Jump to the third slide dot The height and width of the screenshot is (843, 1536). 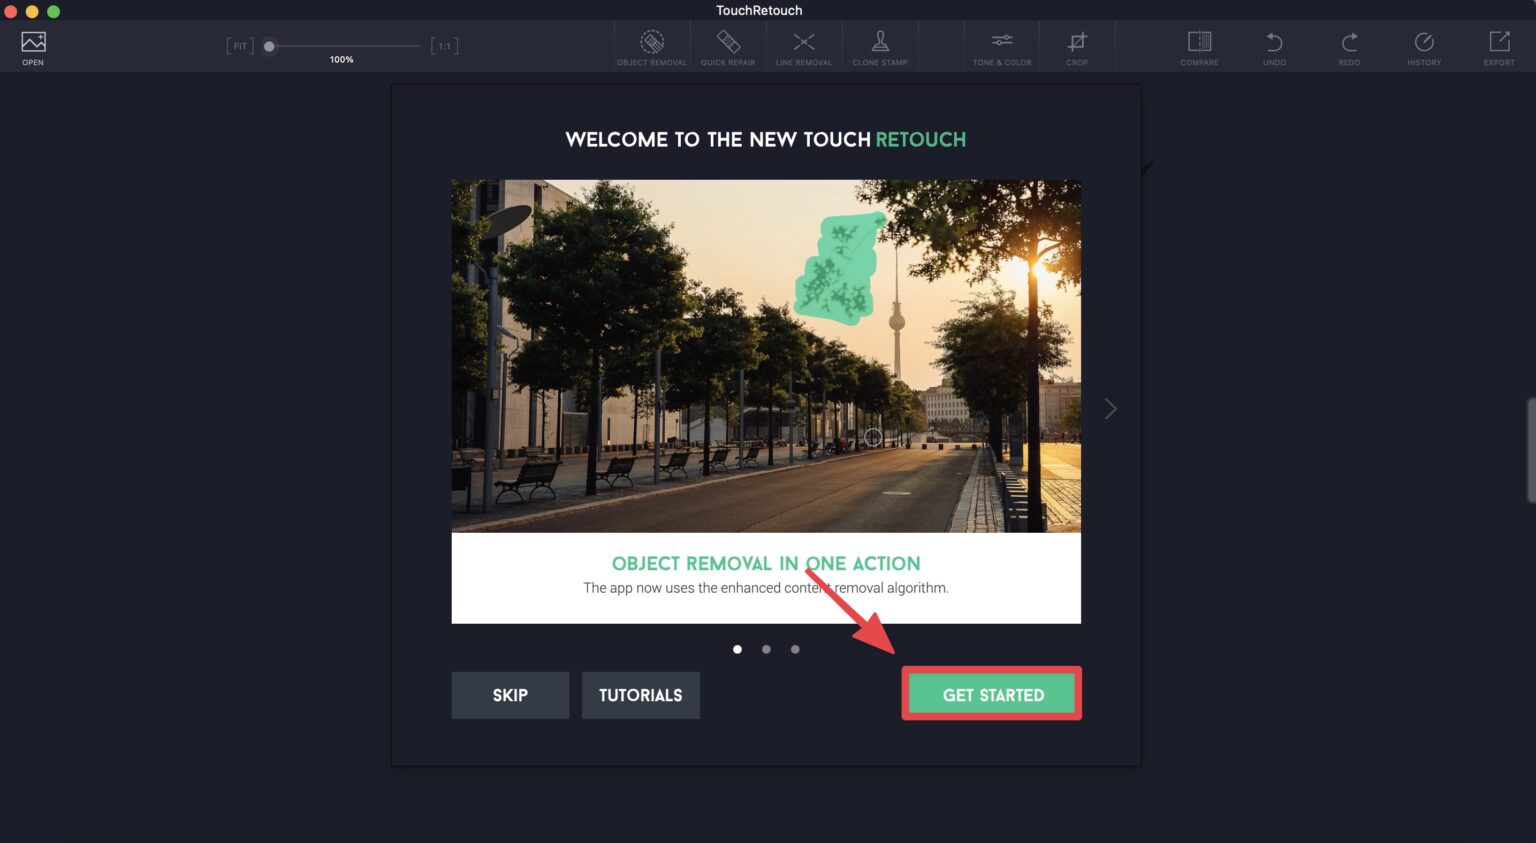pos(795,650)
